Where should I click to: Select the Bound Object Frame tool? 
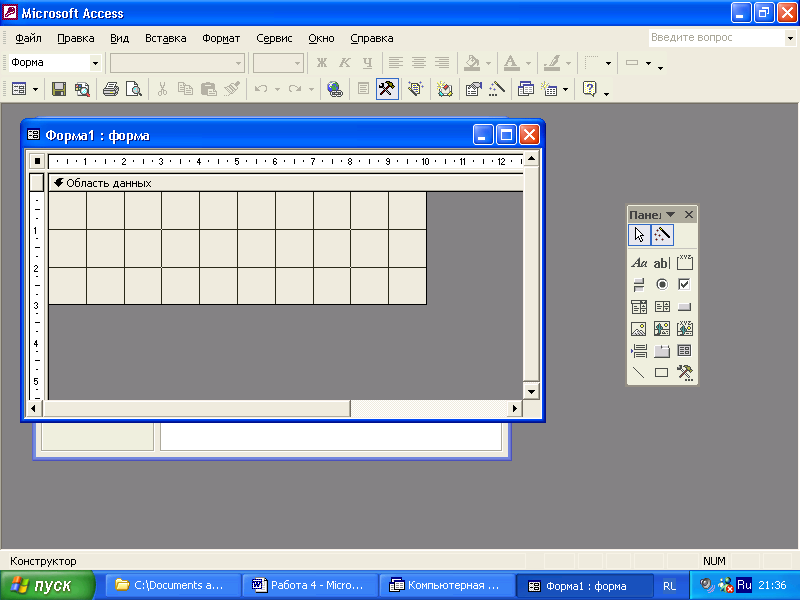(x=685, y=329)
